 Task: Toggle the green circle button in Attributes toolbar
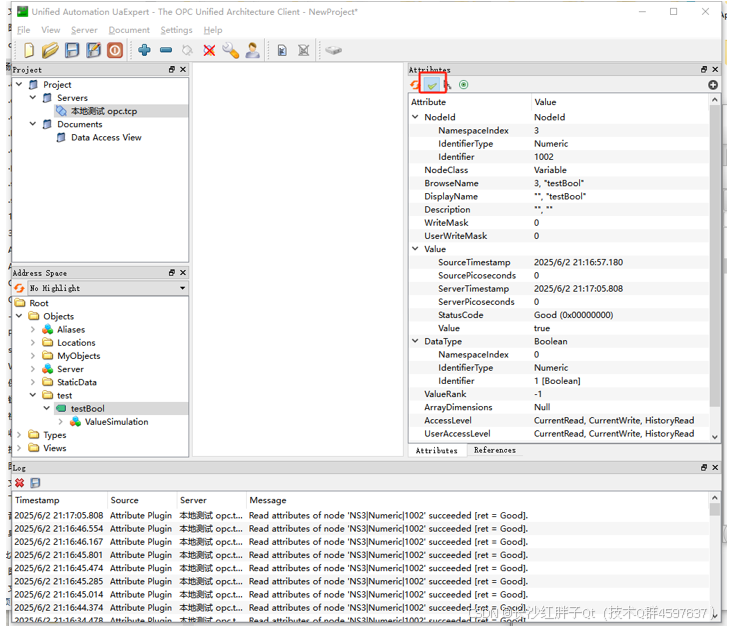click(463, 85)
